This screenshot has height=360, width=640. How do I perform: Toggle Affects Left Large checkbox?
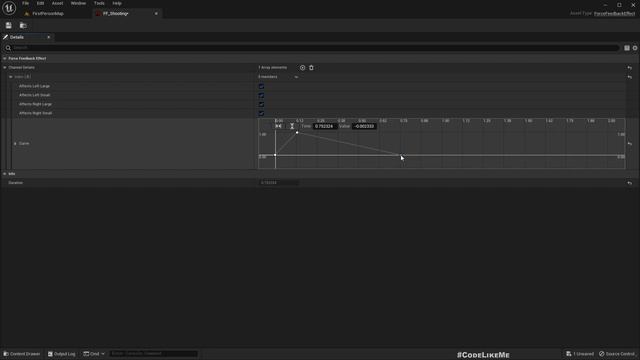[261, 86]
